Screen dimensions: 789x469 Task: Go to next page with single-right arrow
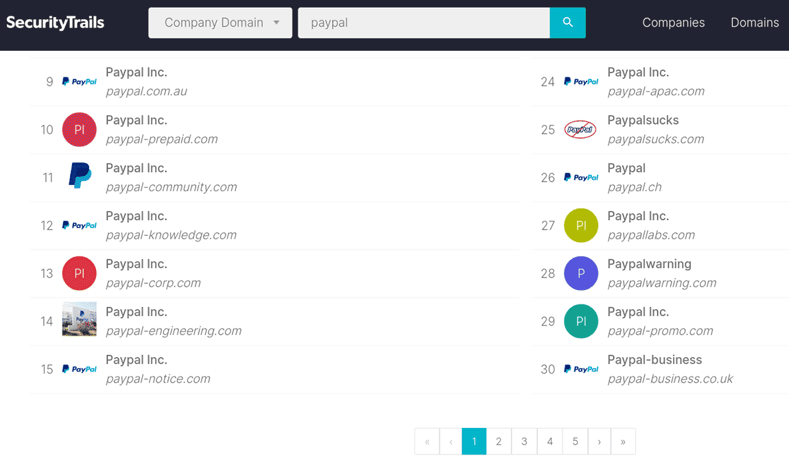click(599, 441)
